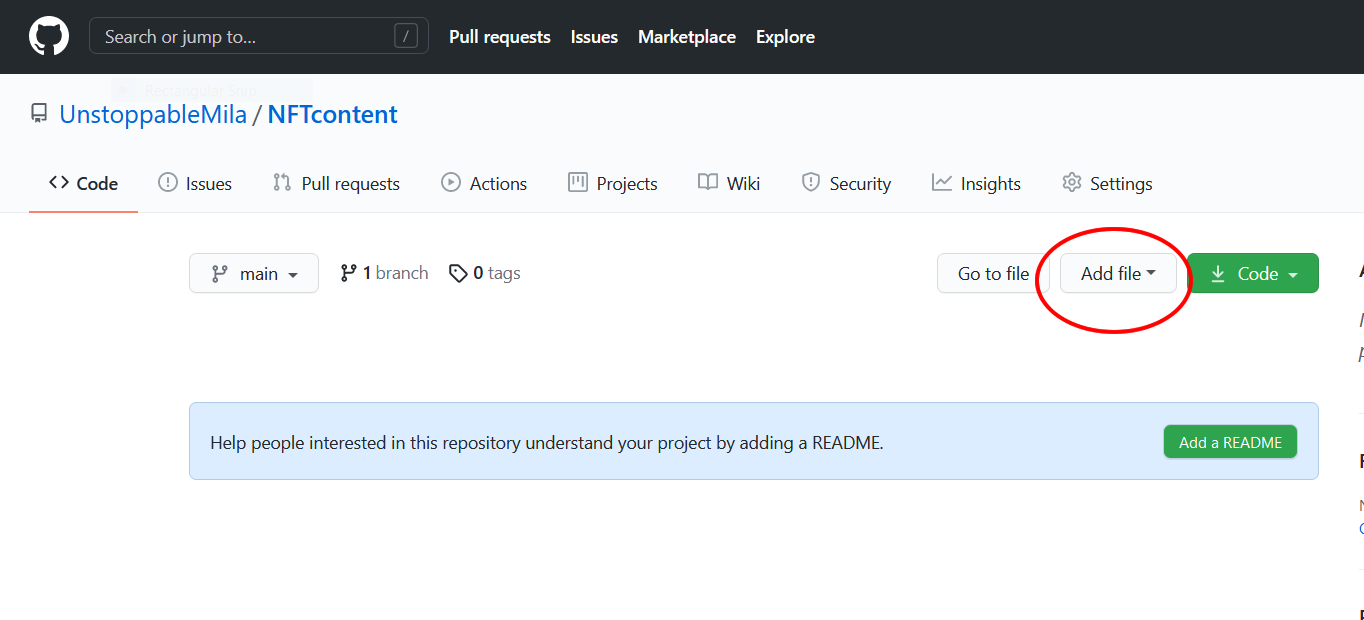Open the UnstoppableMila user profile link
The height and width of the screenshot is (620, 1364).
[153, 114]
